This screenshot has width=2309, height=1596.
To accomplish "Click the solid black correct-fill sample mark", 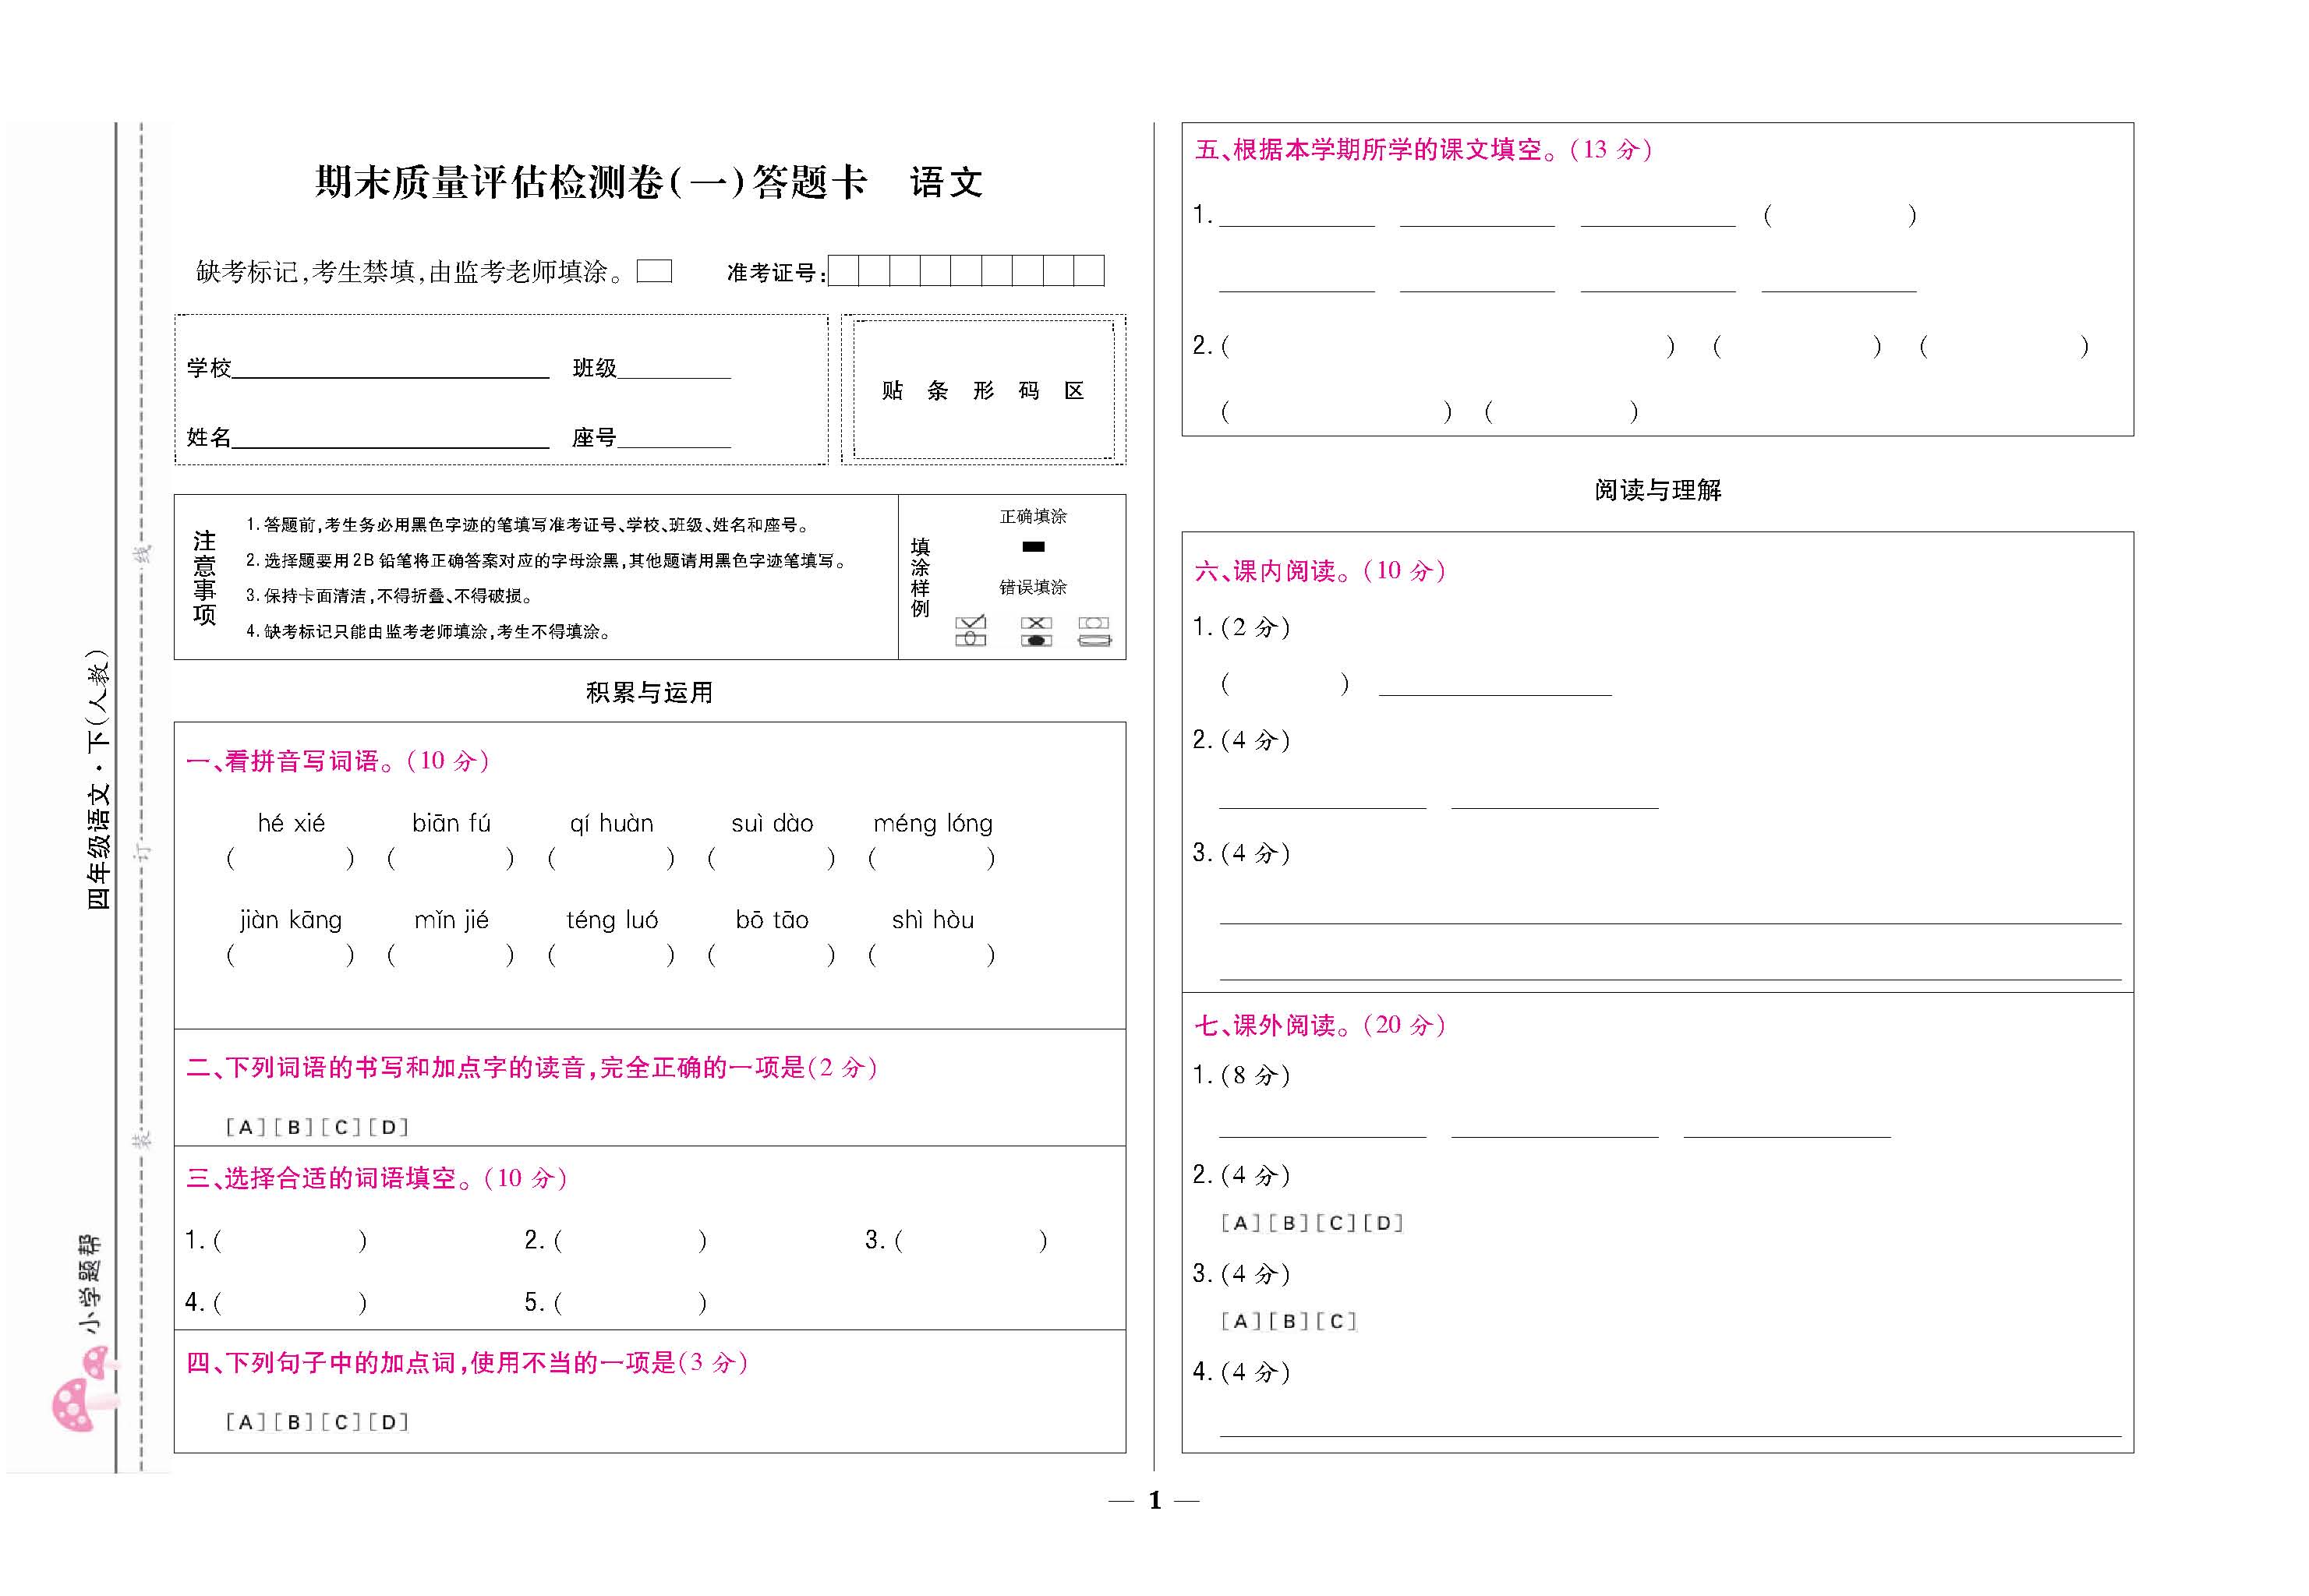I will (1033, 547).
